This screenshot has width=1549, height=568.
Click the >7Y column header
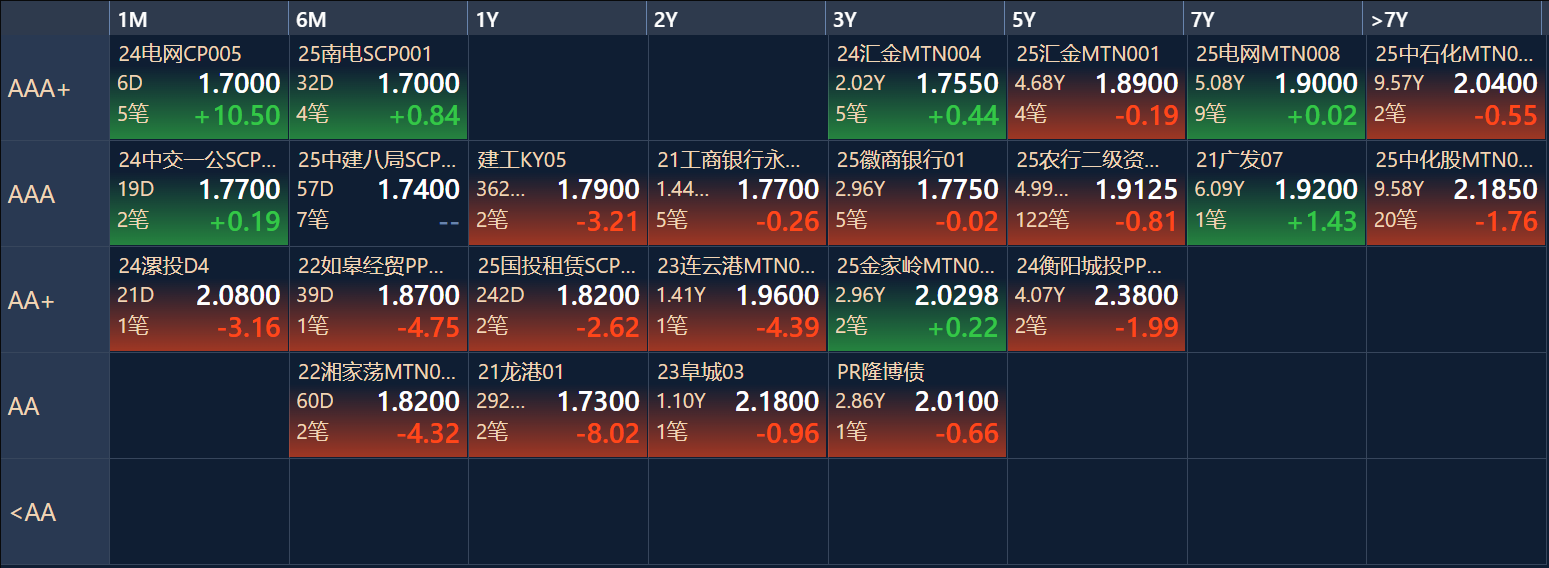(1455, 19)
